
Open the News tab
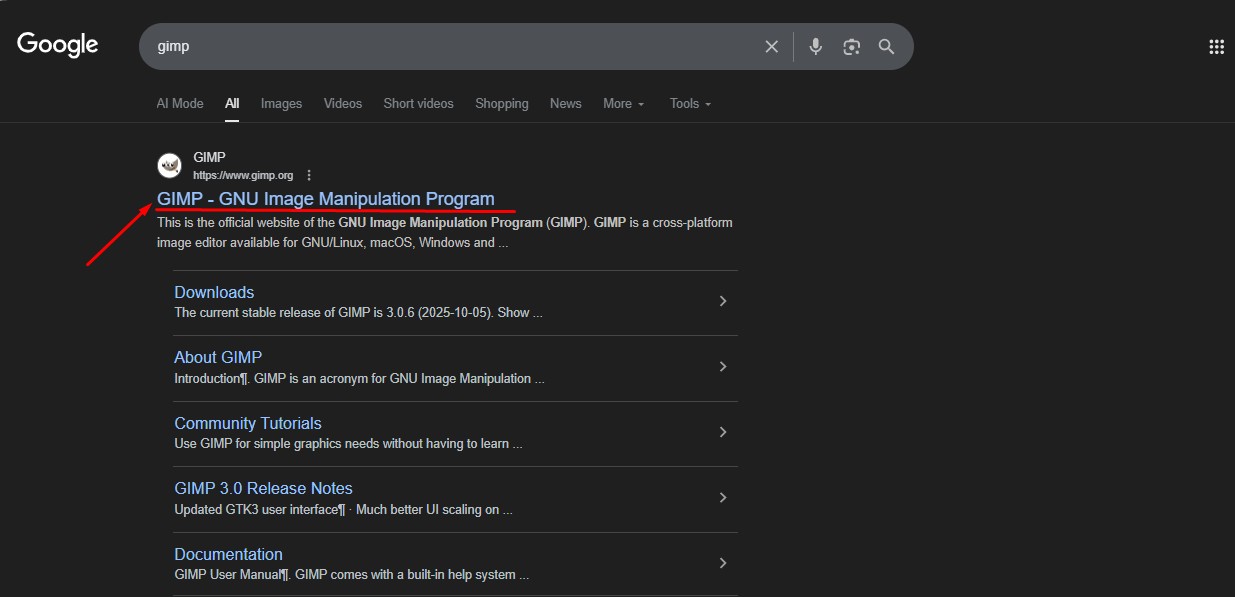pos(565,104)
